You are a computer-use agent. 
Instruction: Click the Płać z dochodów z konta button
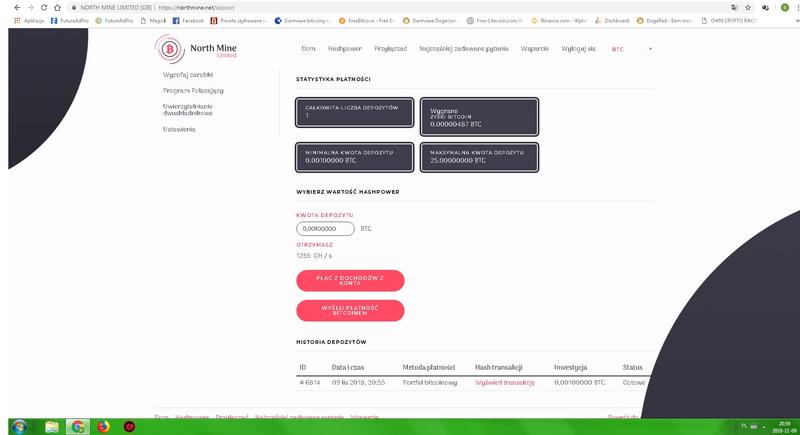[350, 280]
